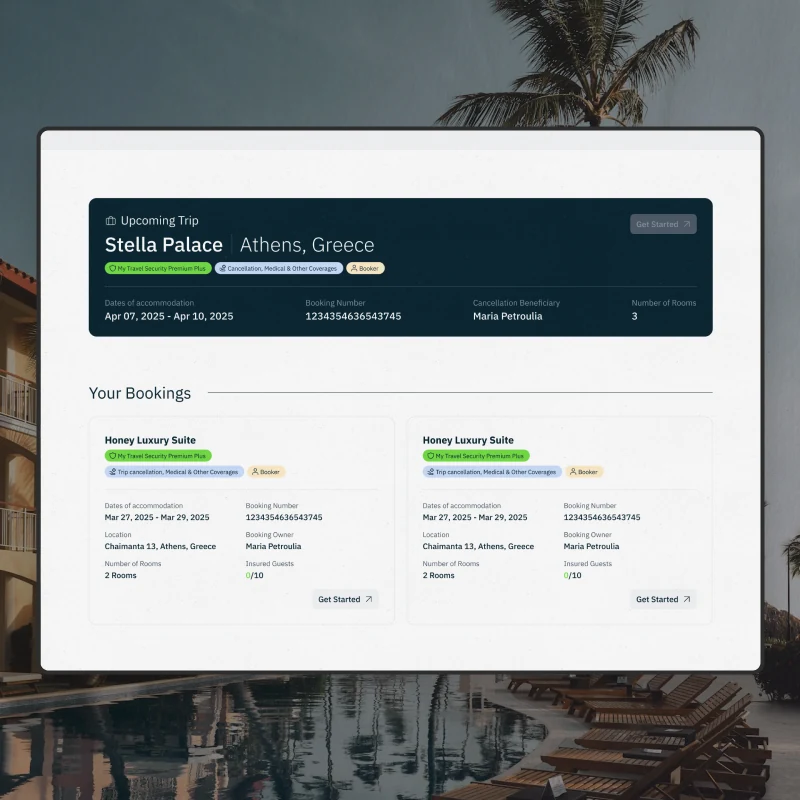Click the 2 Rooms value in the left booking card
This screenshot has height=800, width=800.
pos(120,576)
